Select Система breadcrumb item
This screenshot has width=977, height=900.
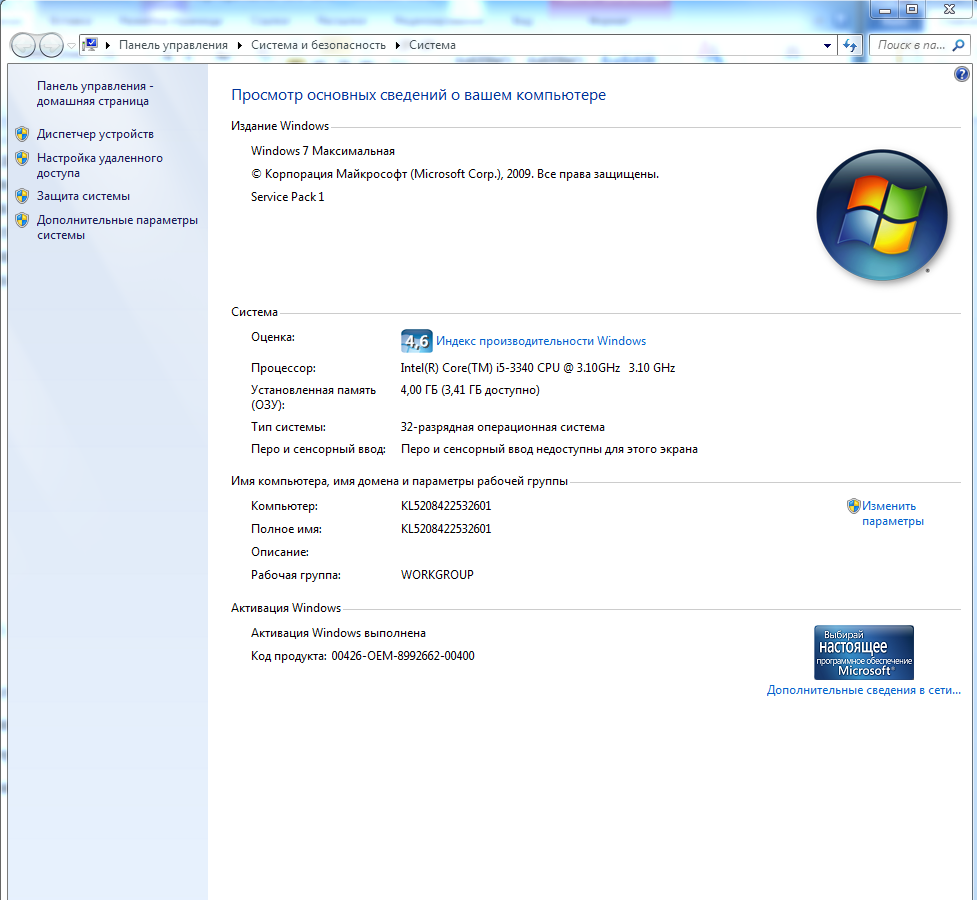click(x=432, y=45)
